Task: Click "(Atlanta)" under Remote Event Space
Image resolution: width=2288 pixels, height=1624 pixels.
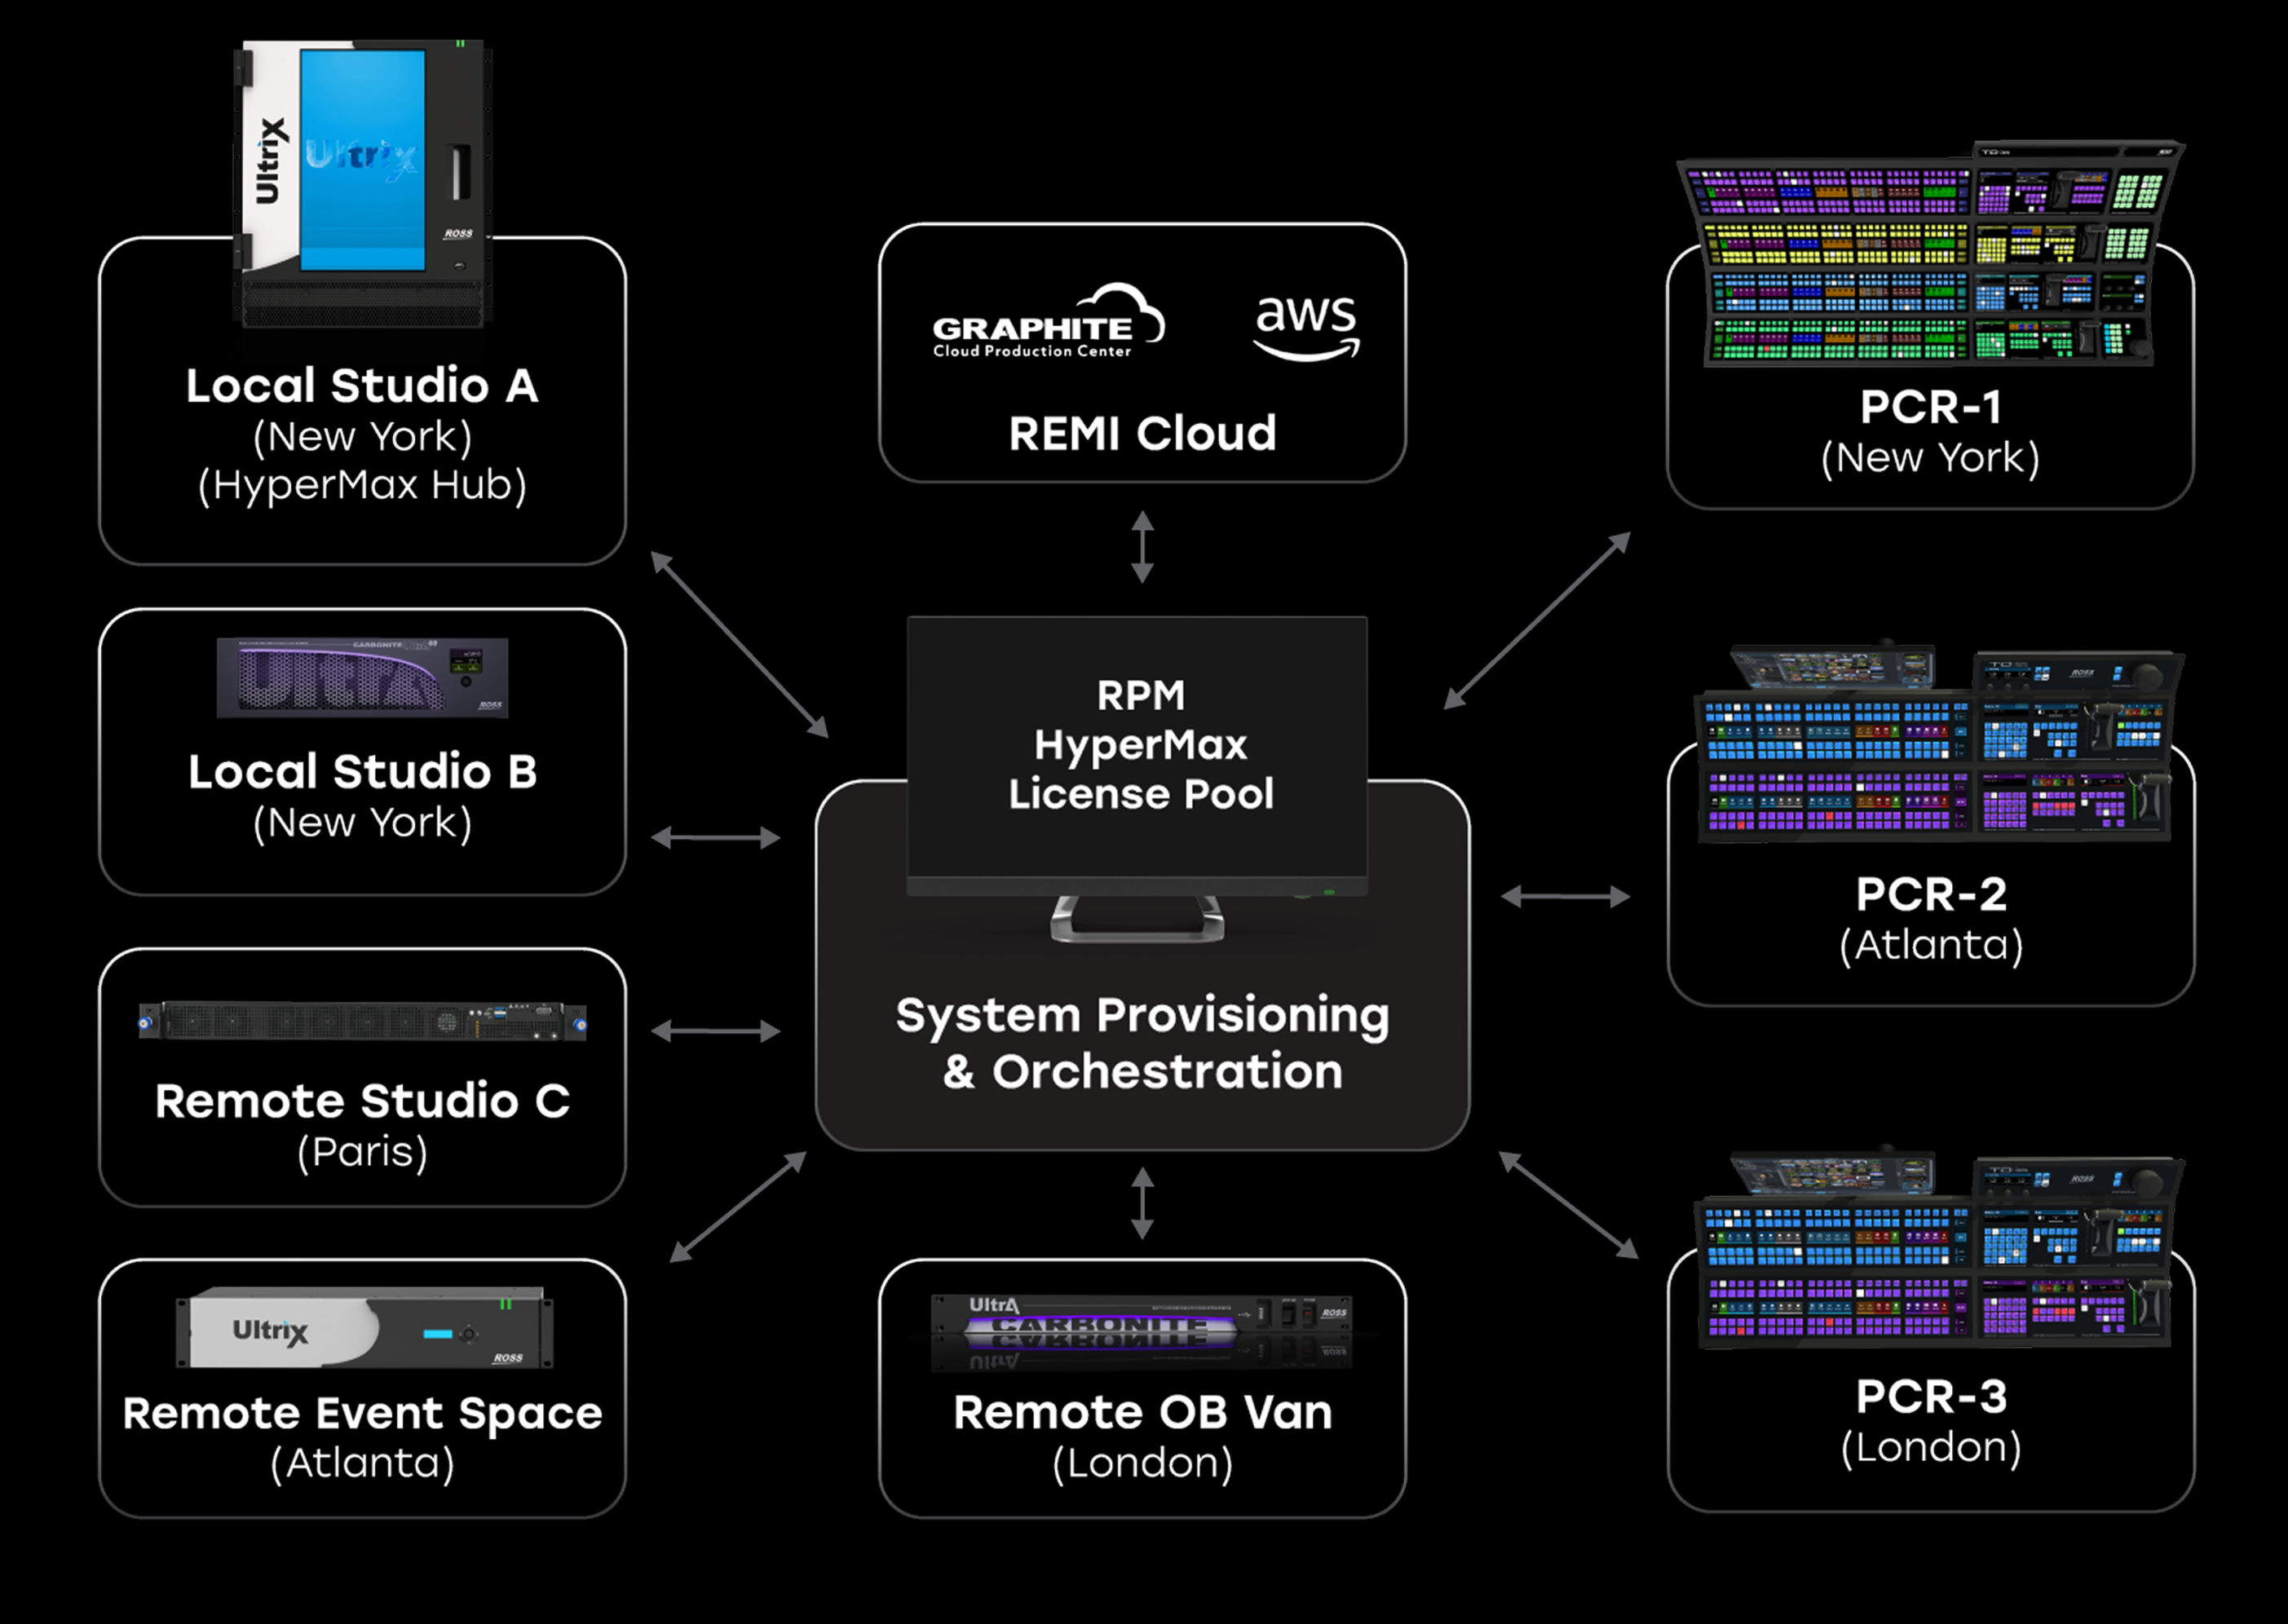Action: coord(362,1463)
